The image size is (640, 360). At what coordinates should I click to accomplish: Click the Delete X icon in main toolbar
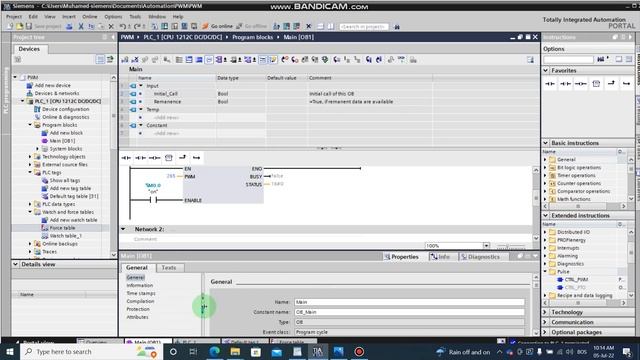(111, 26)
